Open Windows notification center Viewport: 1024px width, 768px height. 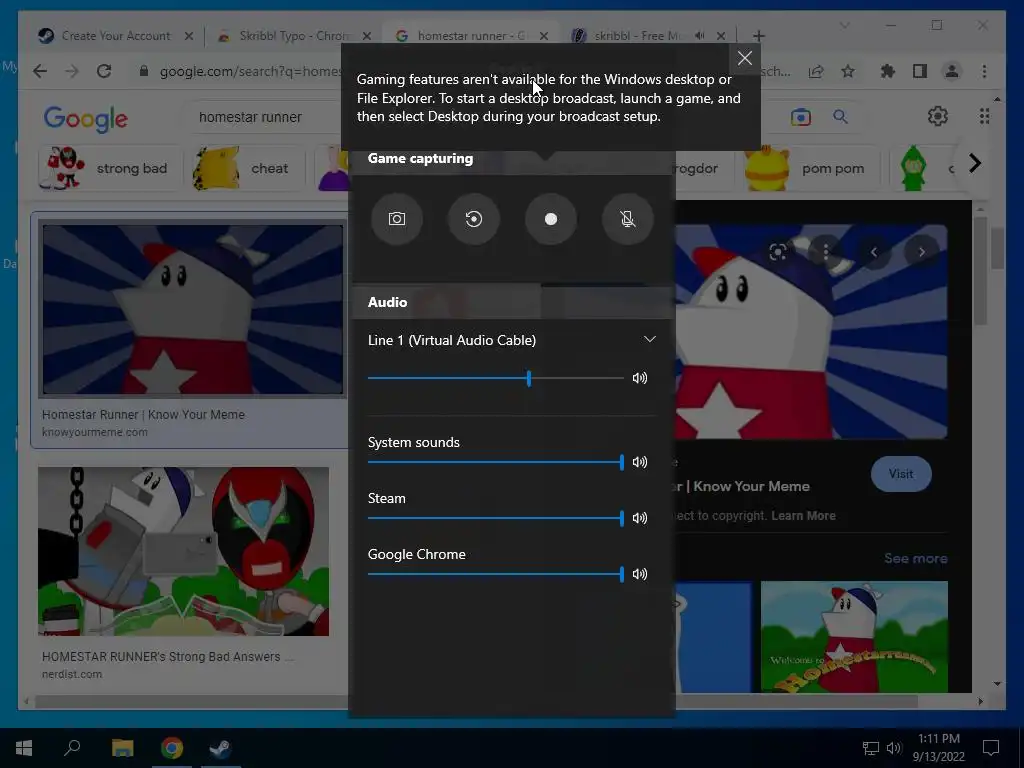[991, 748]
